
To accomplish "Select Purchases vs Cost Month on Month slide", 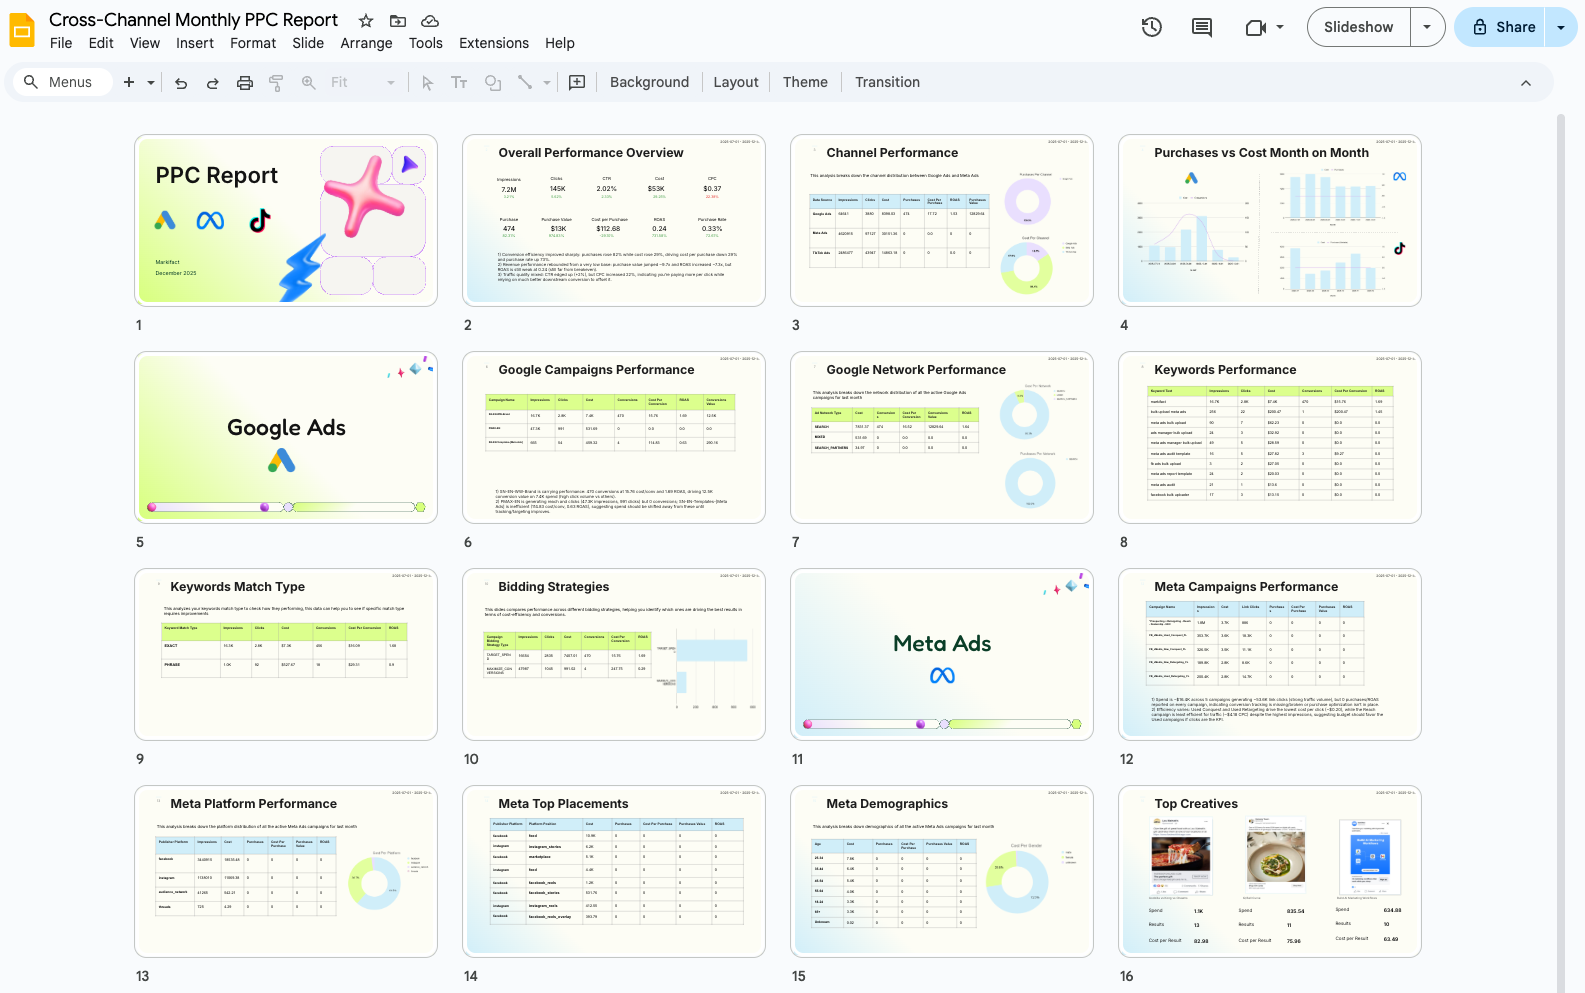I will [1270, 220].
